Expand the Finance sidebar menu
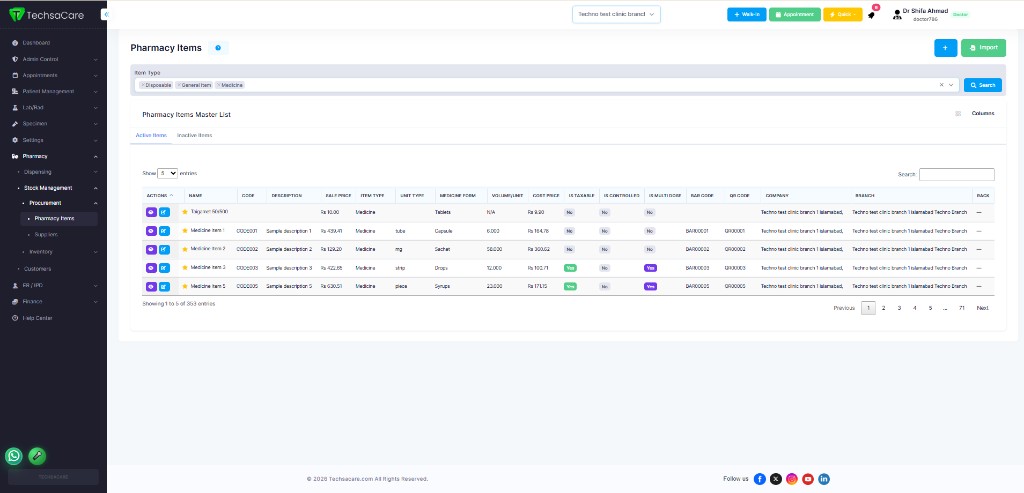The height and width of the screenshot is (493, 1024). click(x=55, y=302)
